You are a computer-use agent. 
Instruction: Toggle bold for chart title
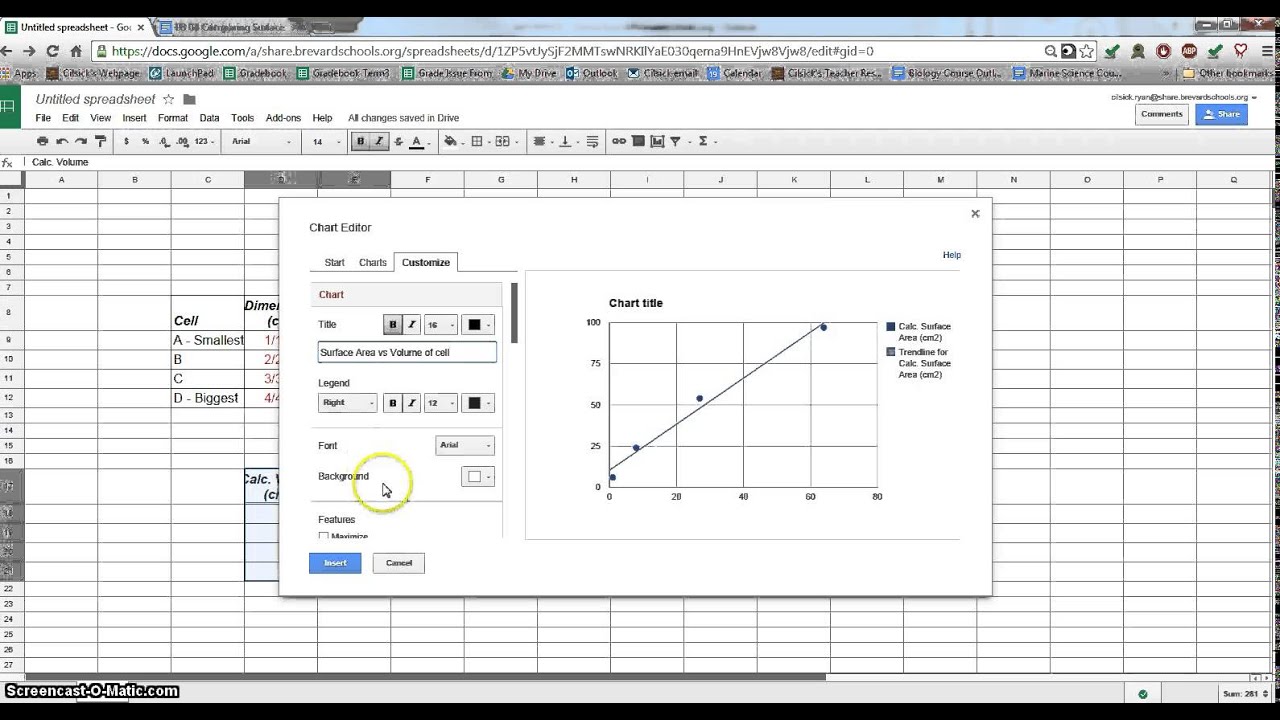click(x=392, y=324)
